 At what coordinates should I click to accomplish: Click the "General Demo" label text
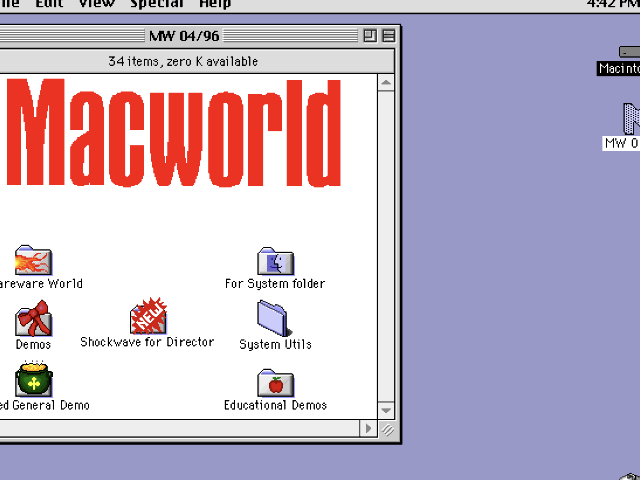point(51,405)
